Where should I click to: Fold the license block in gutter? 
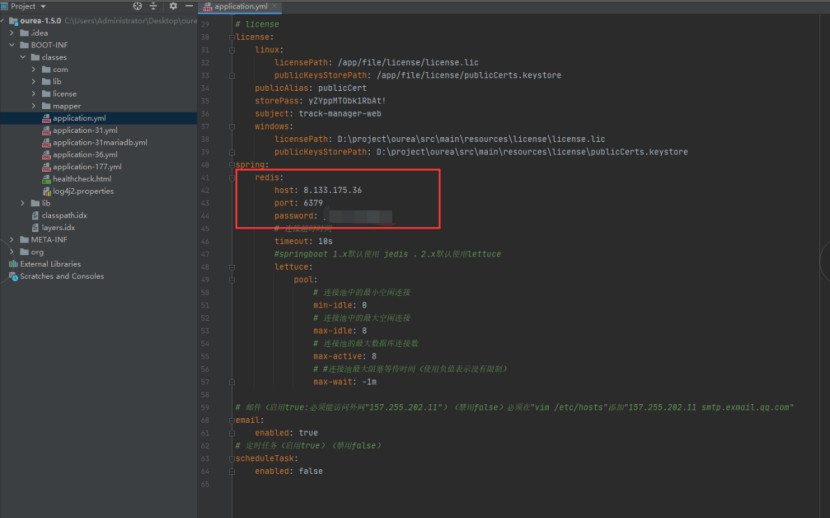231,37
